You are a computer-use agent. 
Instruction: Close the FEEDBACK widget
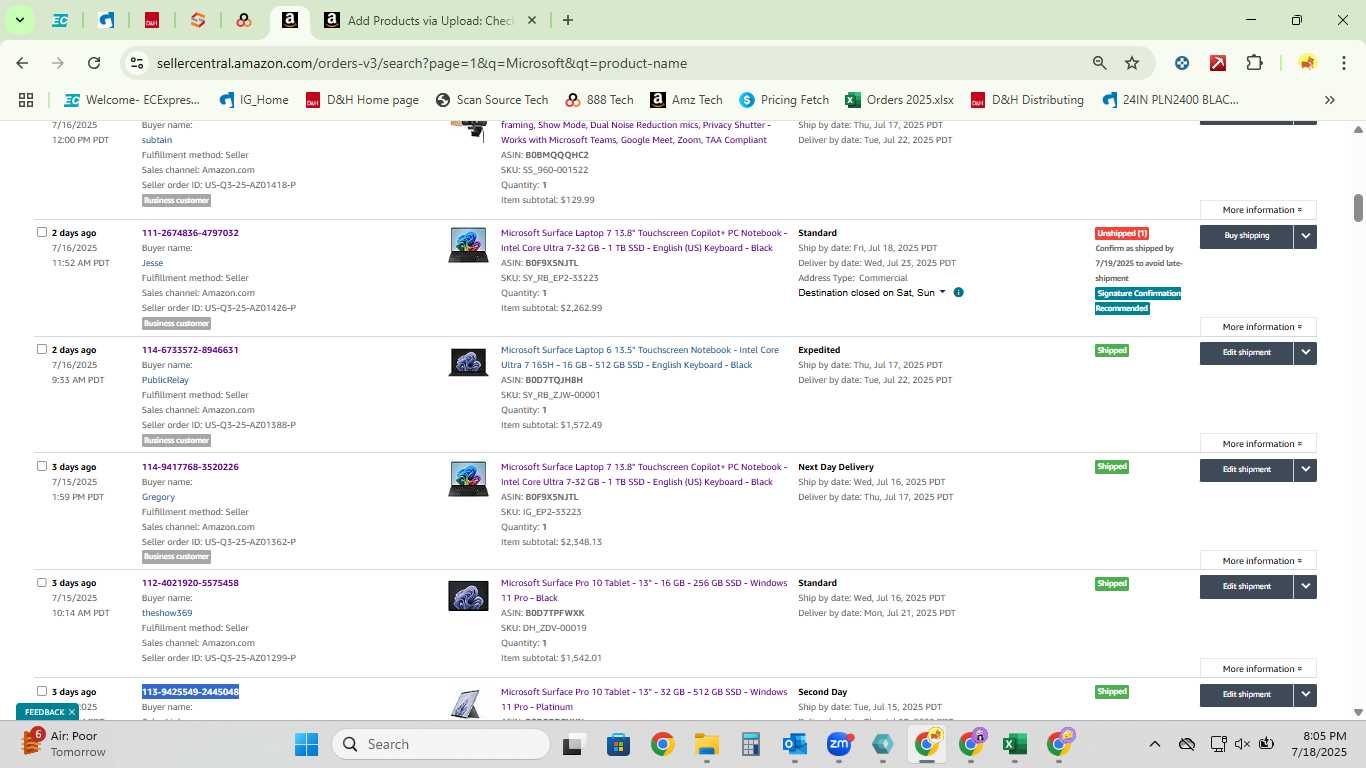72,712
